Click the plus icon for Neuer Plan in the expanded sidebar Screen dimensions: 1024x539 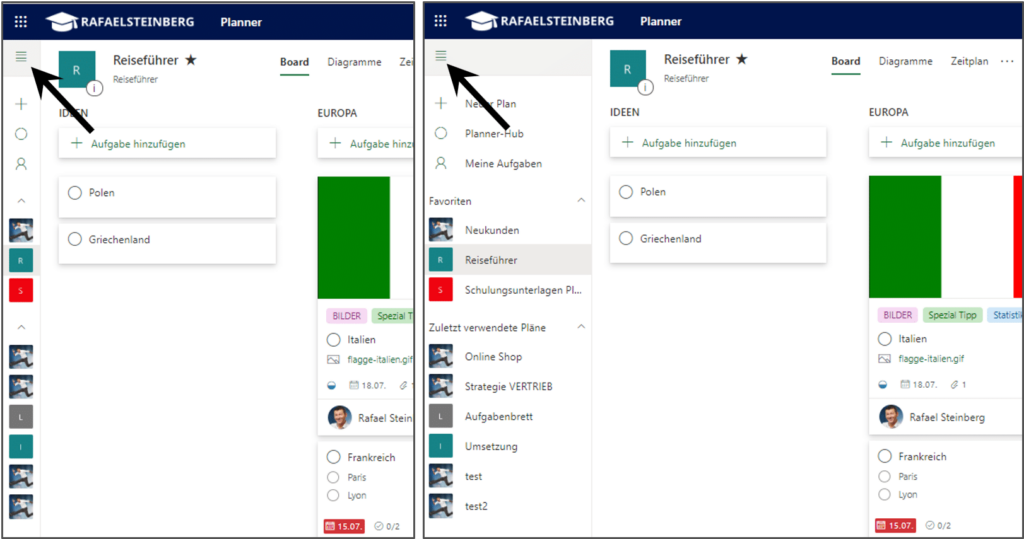(x=441, y=103)
